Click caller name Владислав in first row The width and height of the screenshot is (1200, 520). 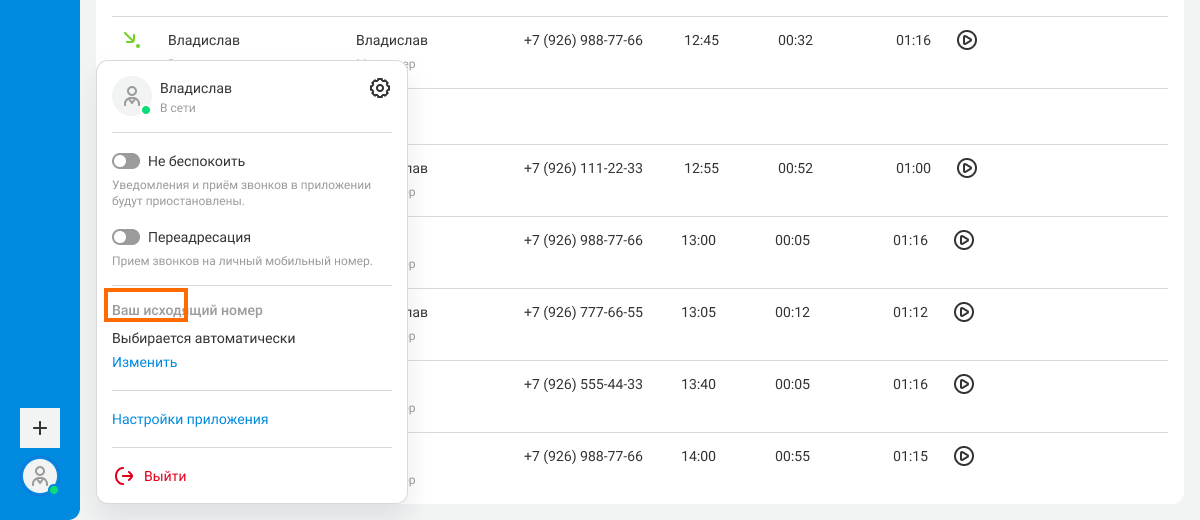[204, 40]
